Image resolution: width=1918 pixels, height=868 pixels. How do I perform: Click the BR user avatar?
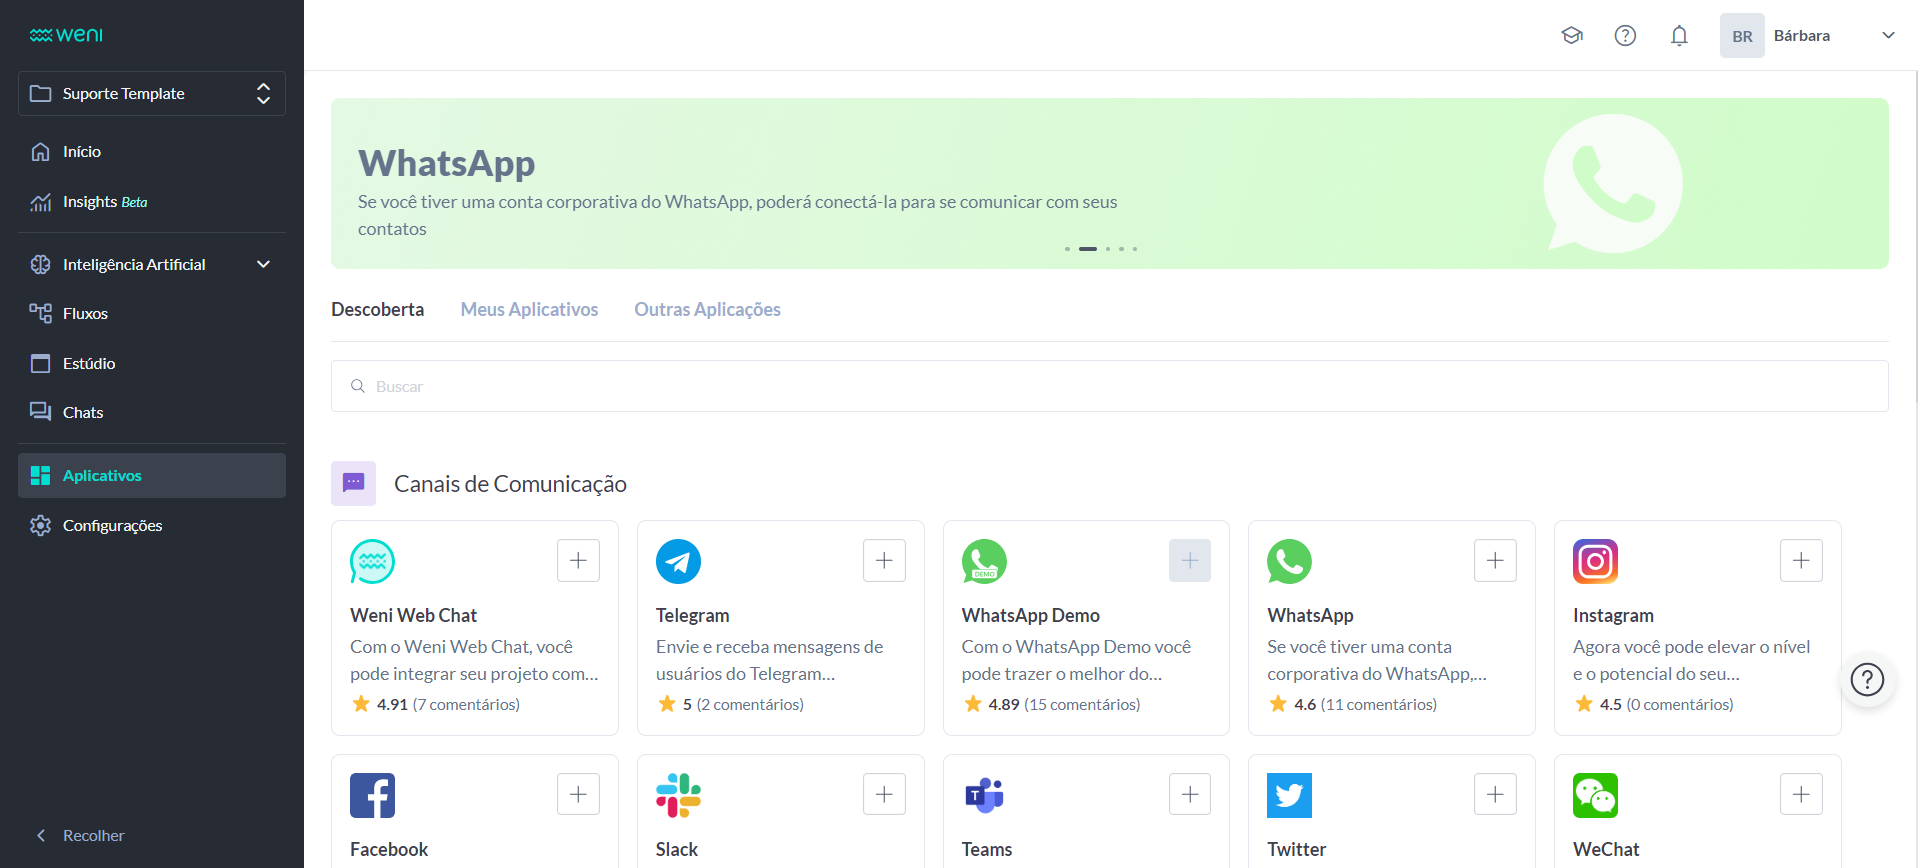[x=1742, y=36]
